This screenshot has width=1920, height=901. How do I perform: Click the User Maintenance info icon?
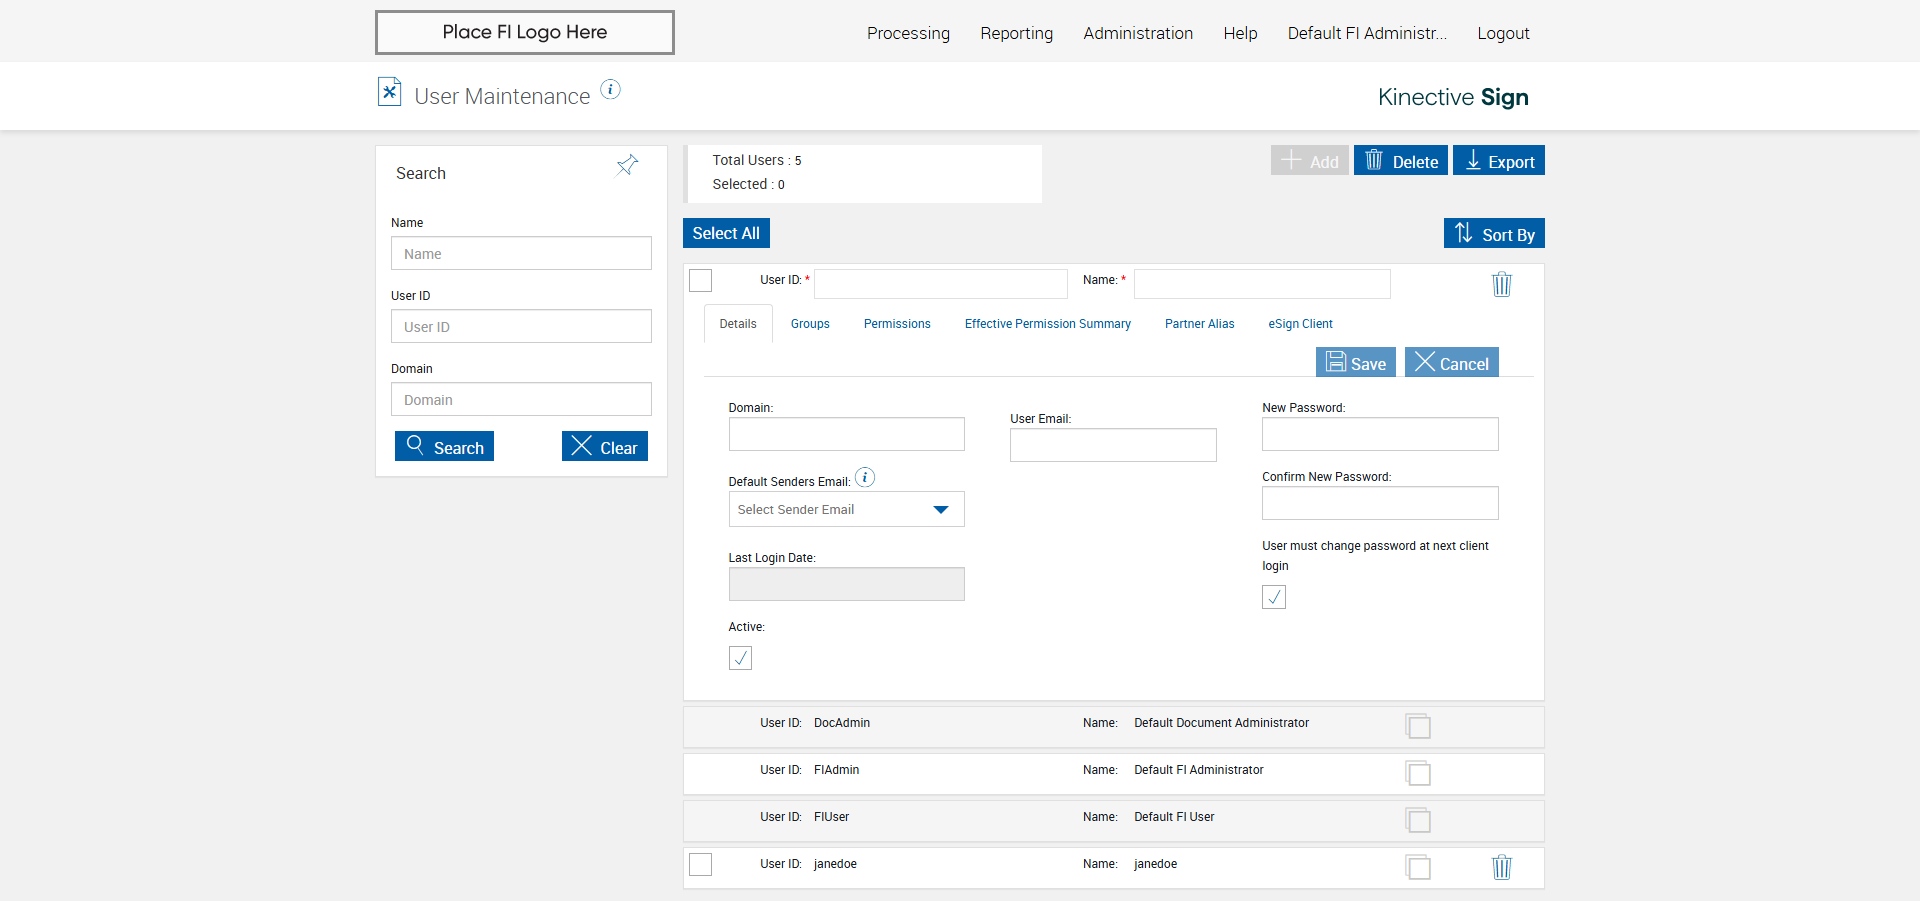[610, 90]
